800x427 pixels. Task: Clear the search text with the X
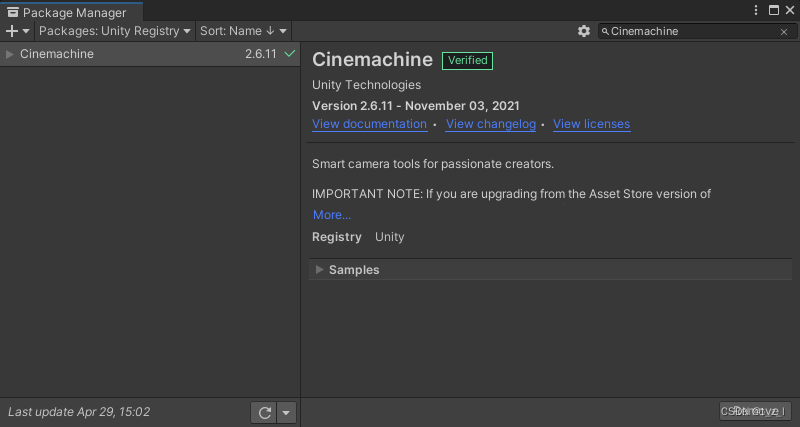[x=784, y=32]
